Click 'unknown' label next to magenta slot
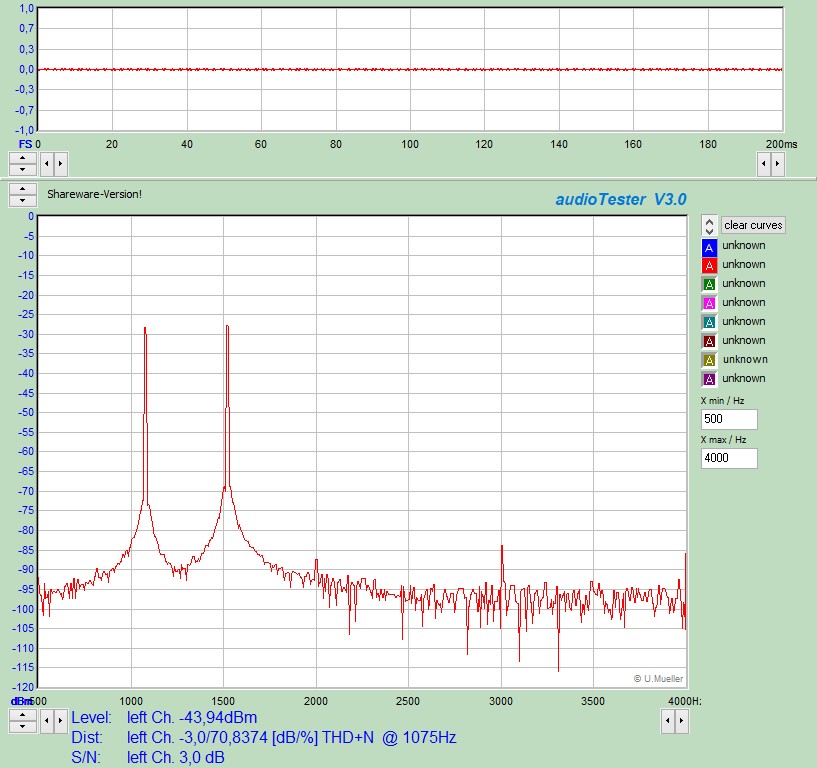The height and width of the screenshot is (768, 817). (x=744, y=302)
